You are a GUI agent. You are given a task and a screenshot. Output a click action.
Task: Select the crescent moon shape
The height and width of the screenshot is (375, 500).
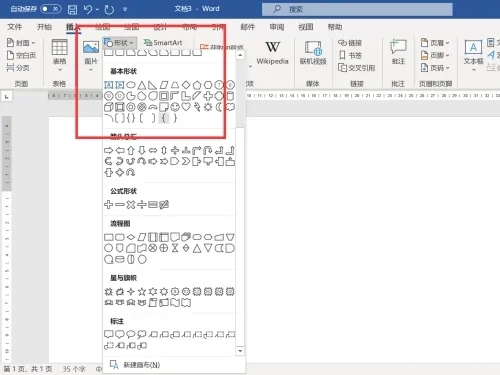click(x=219, y=107)
